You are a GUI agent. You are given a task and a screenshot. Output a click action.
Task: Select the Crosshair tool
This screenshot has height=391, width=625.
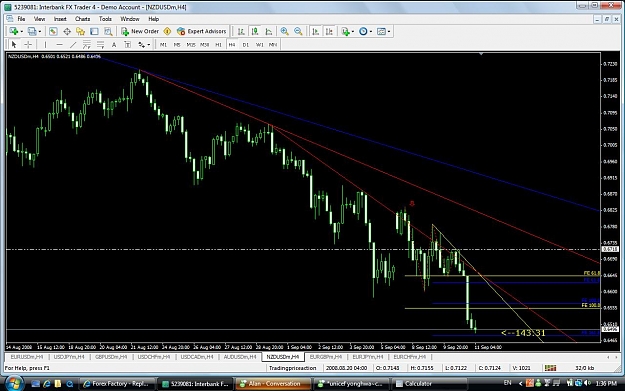(x=28, y=45)
